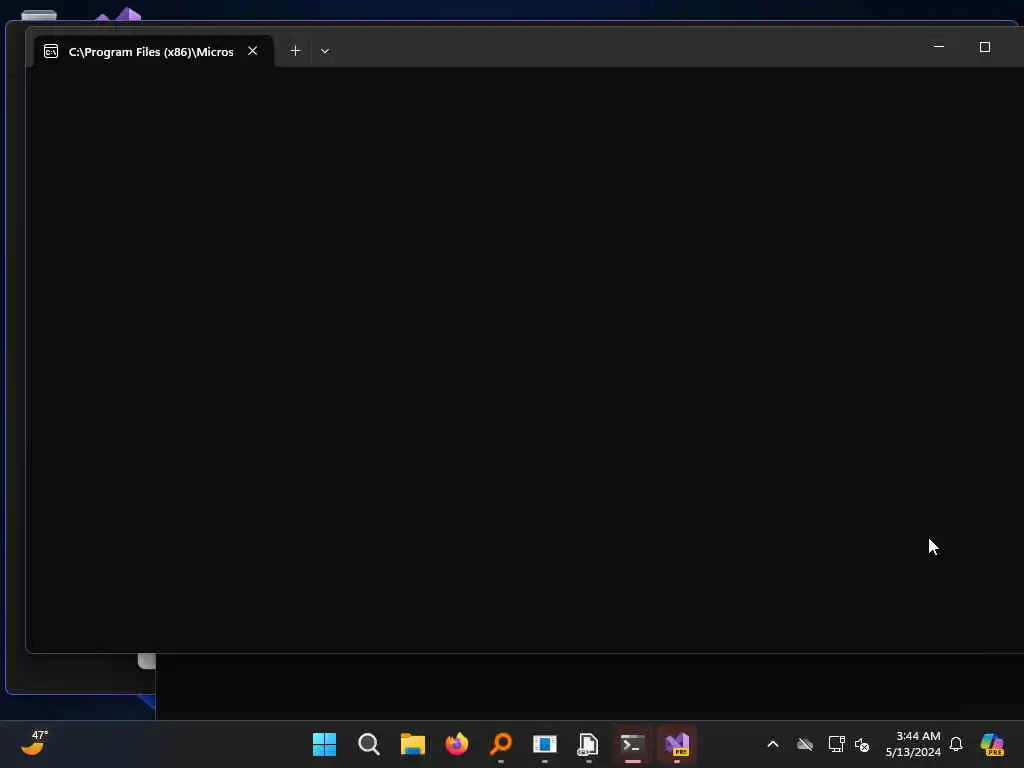1024x768 pixels.
Task: Open the clock showing 3:44 AM
Action: pos(913,744)
